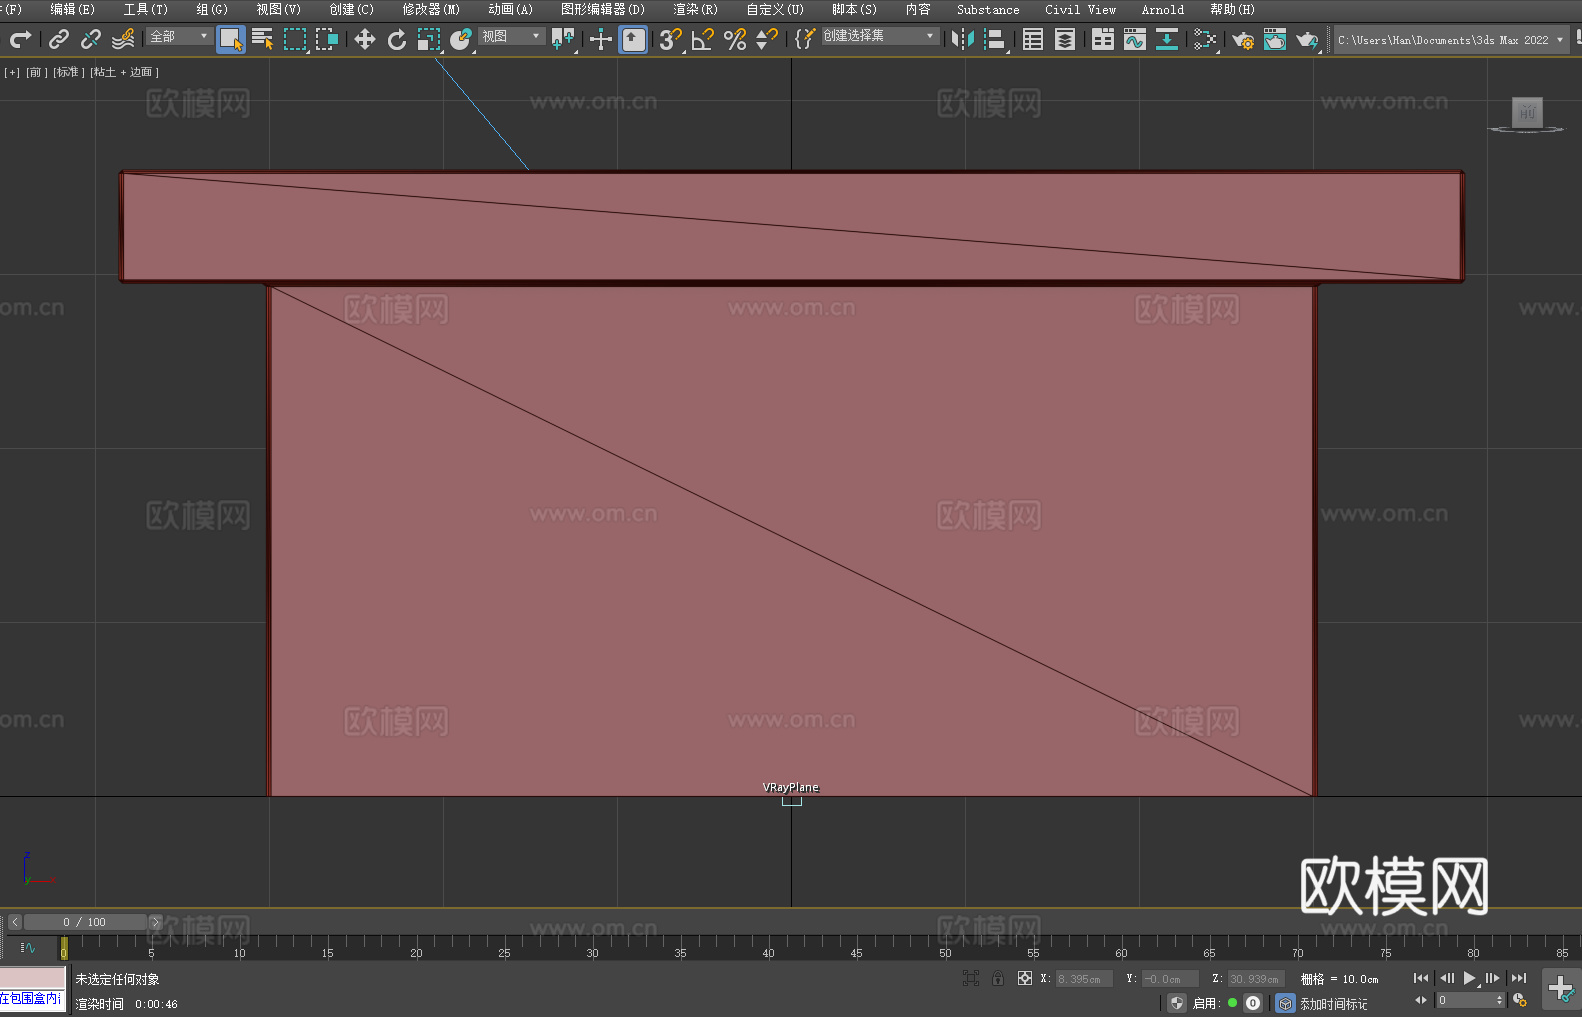Click the viewport [+] label menu
The image size is (1582, 1017).
[12, 72]
